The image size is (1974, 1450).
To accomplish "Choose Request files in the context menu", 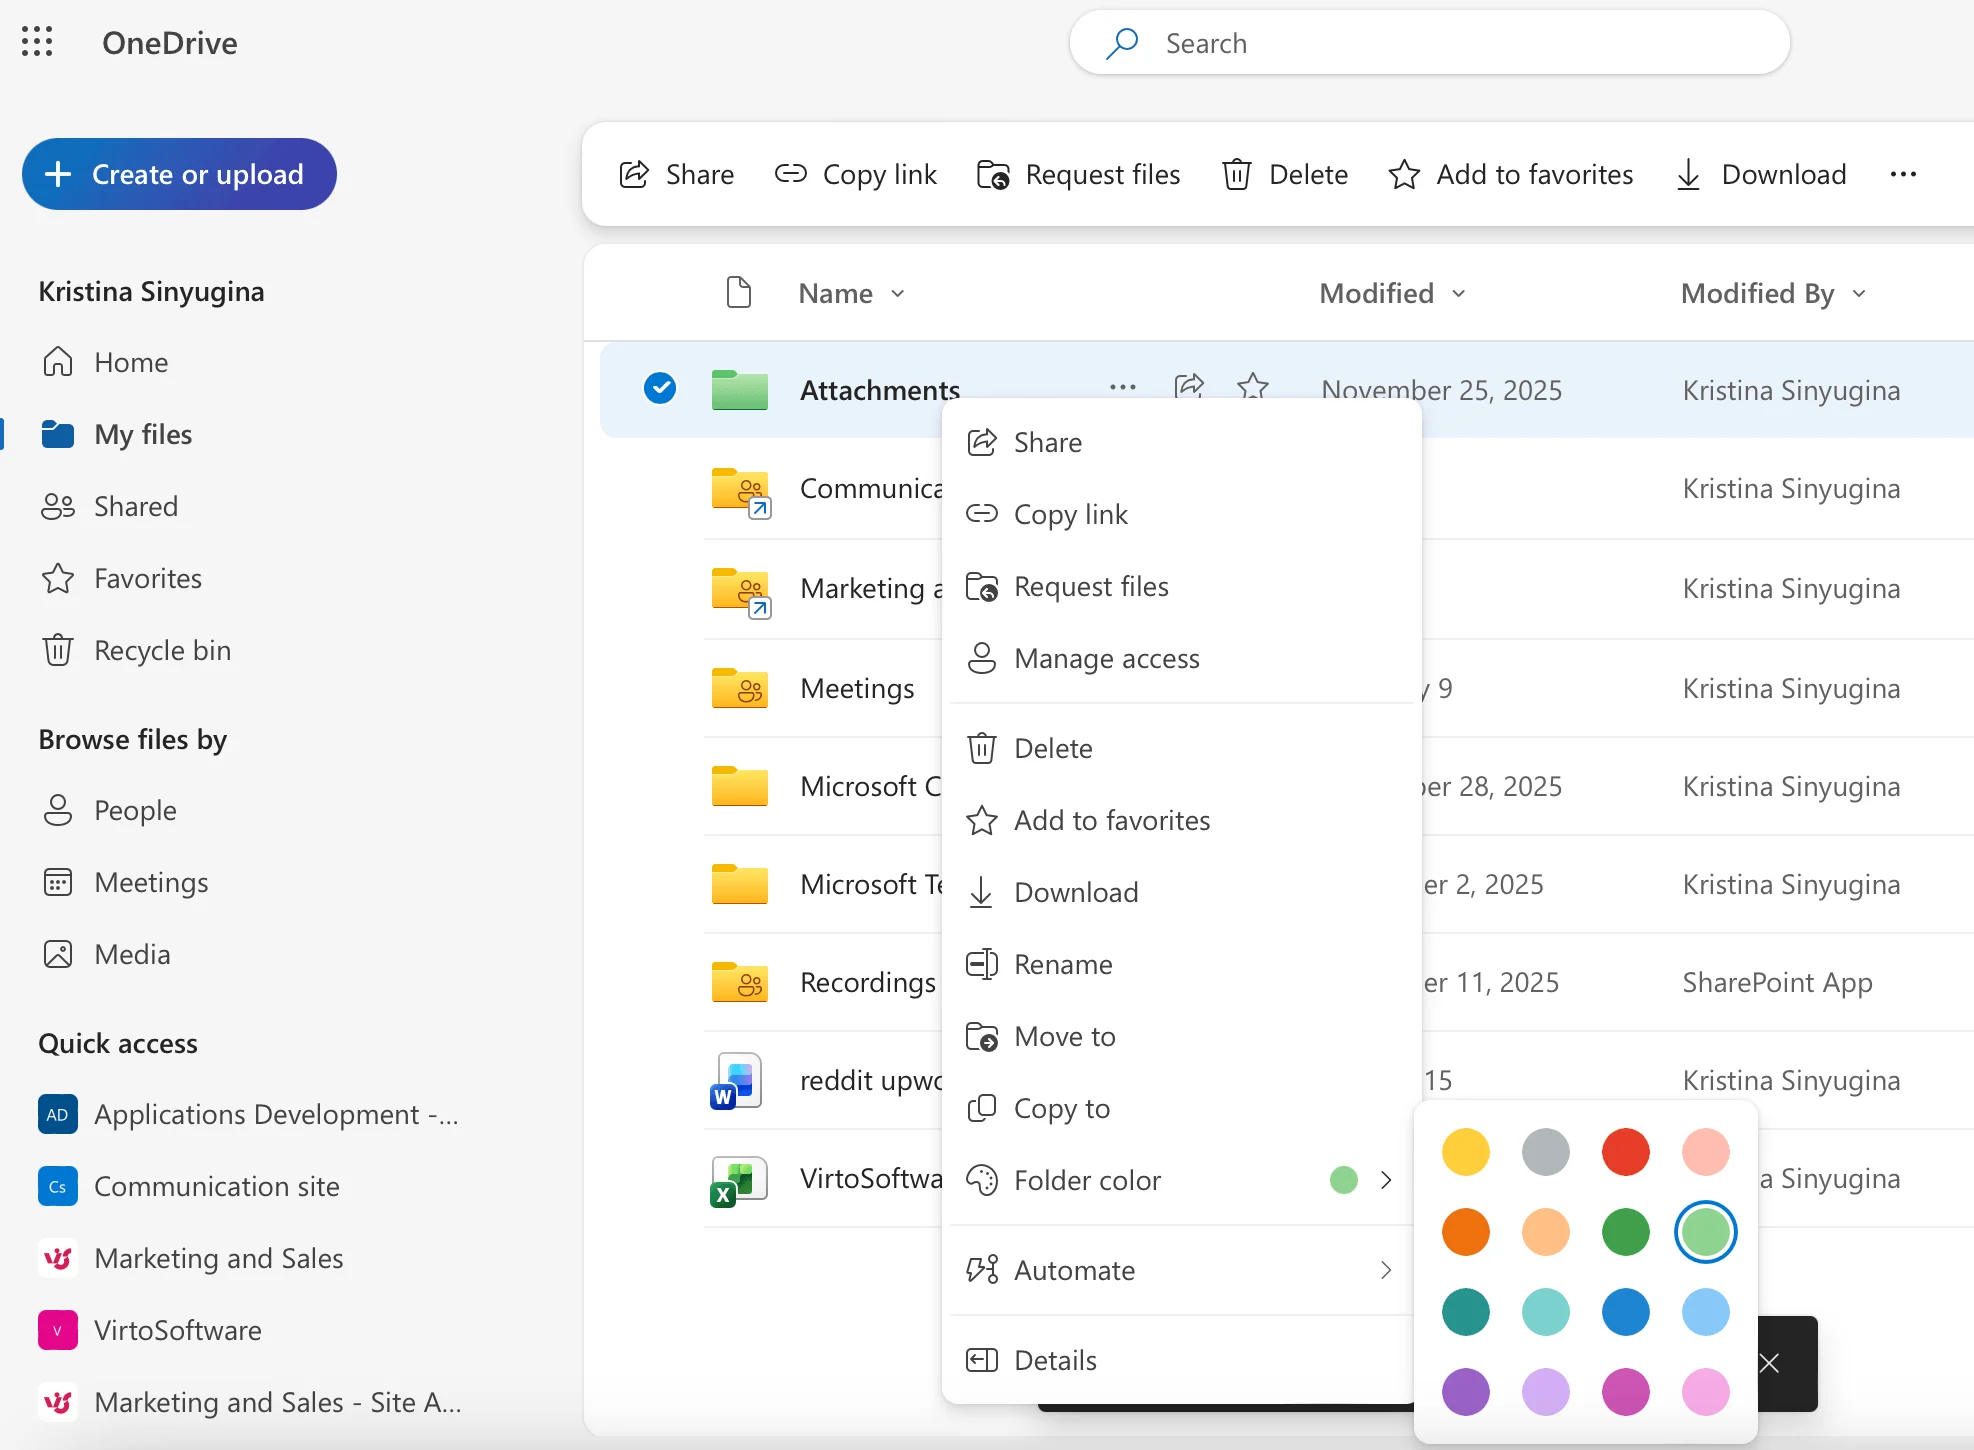I will (x=1181, y=586).
